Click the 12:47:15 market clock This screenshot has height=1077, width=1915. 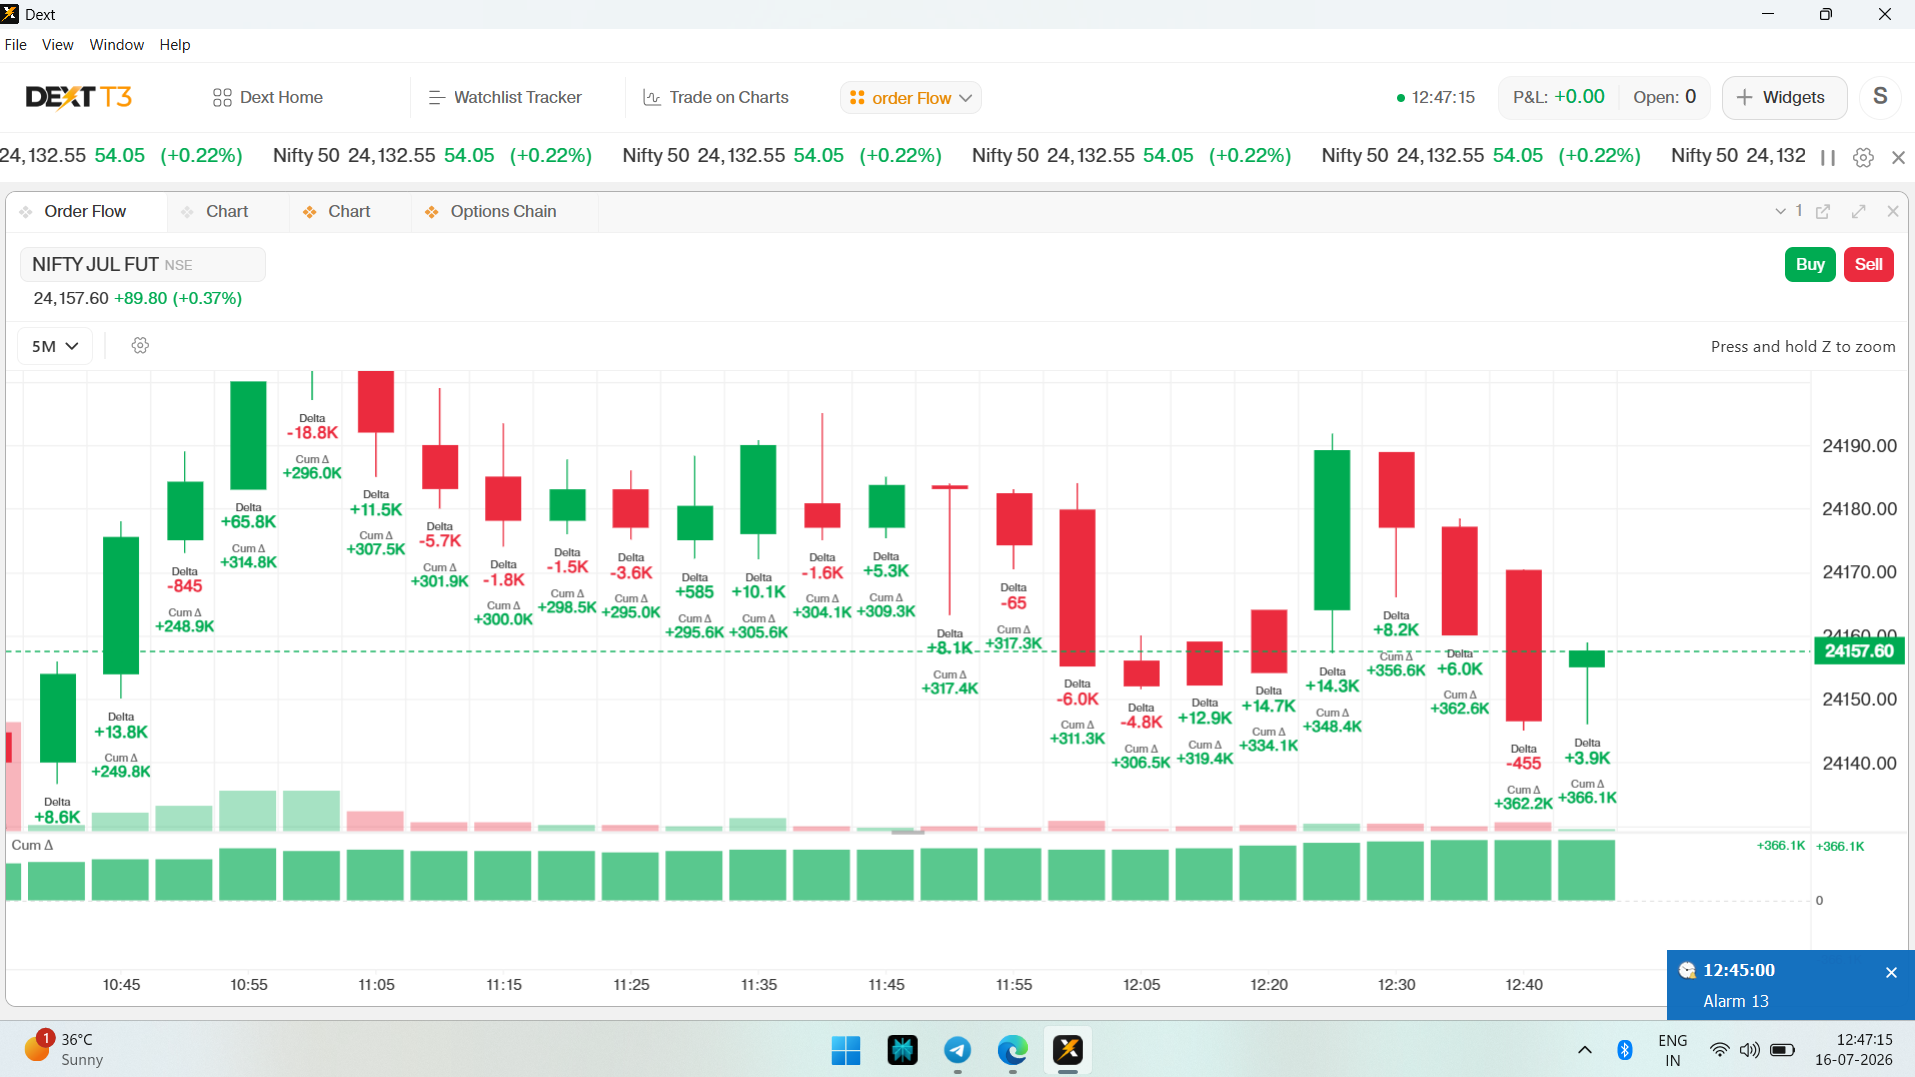click(x=1435, y=97)
